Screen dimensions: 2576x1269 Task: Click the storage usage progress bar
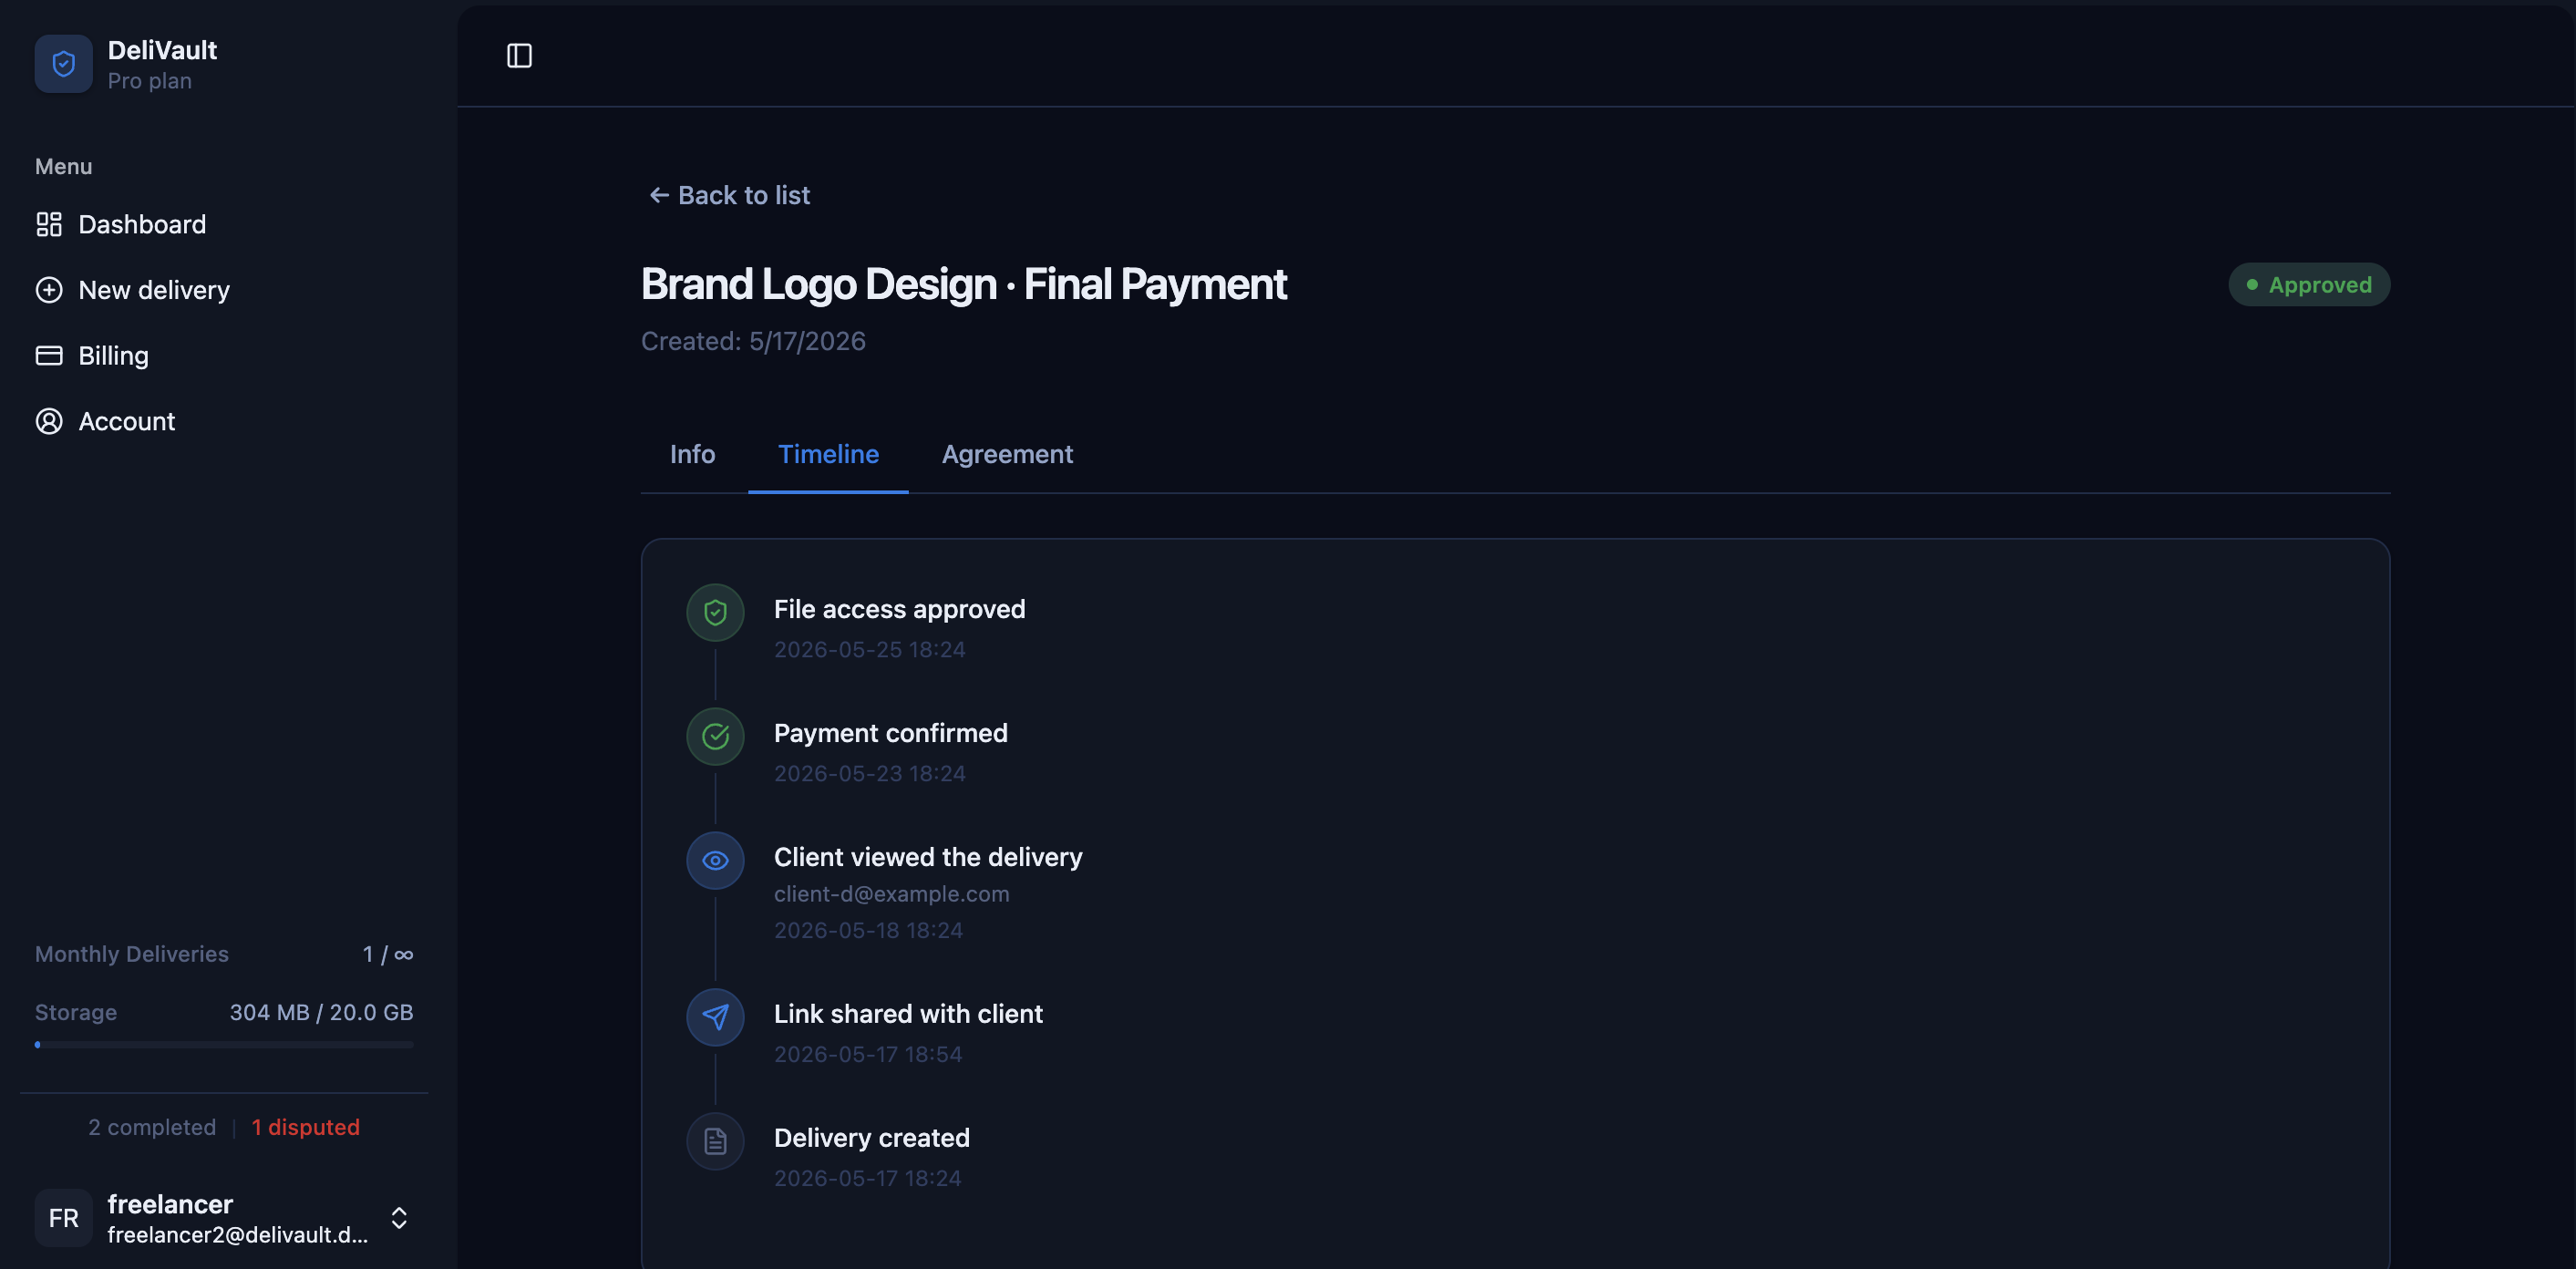click(x=224, y=1045)
